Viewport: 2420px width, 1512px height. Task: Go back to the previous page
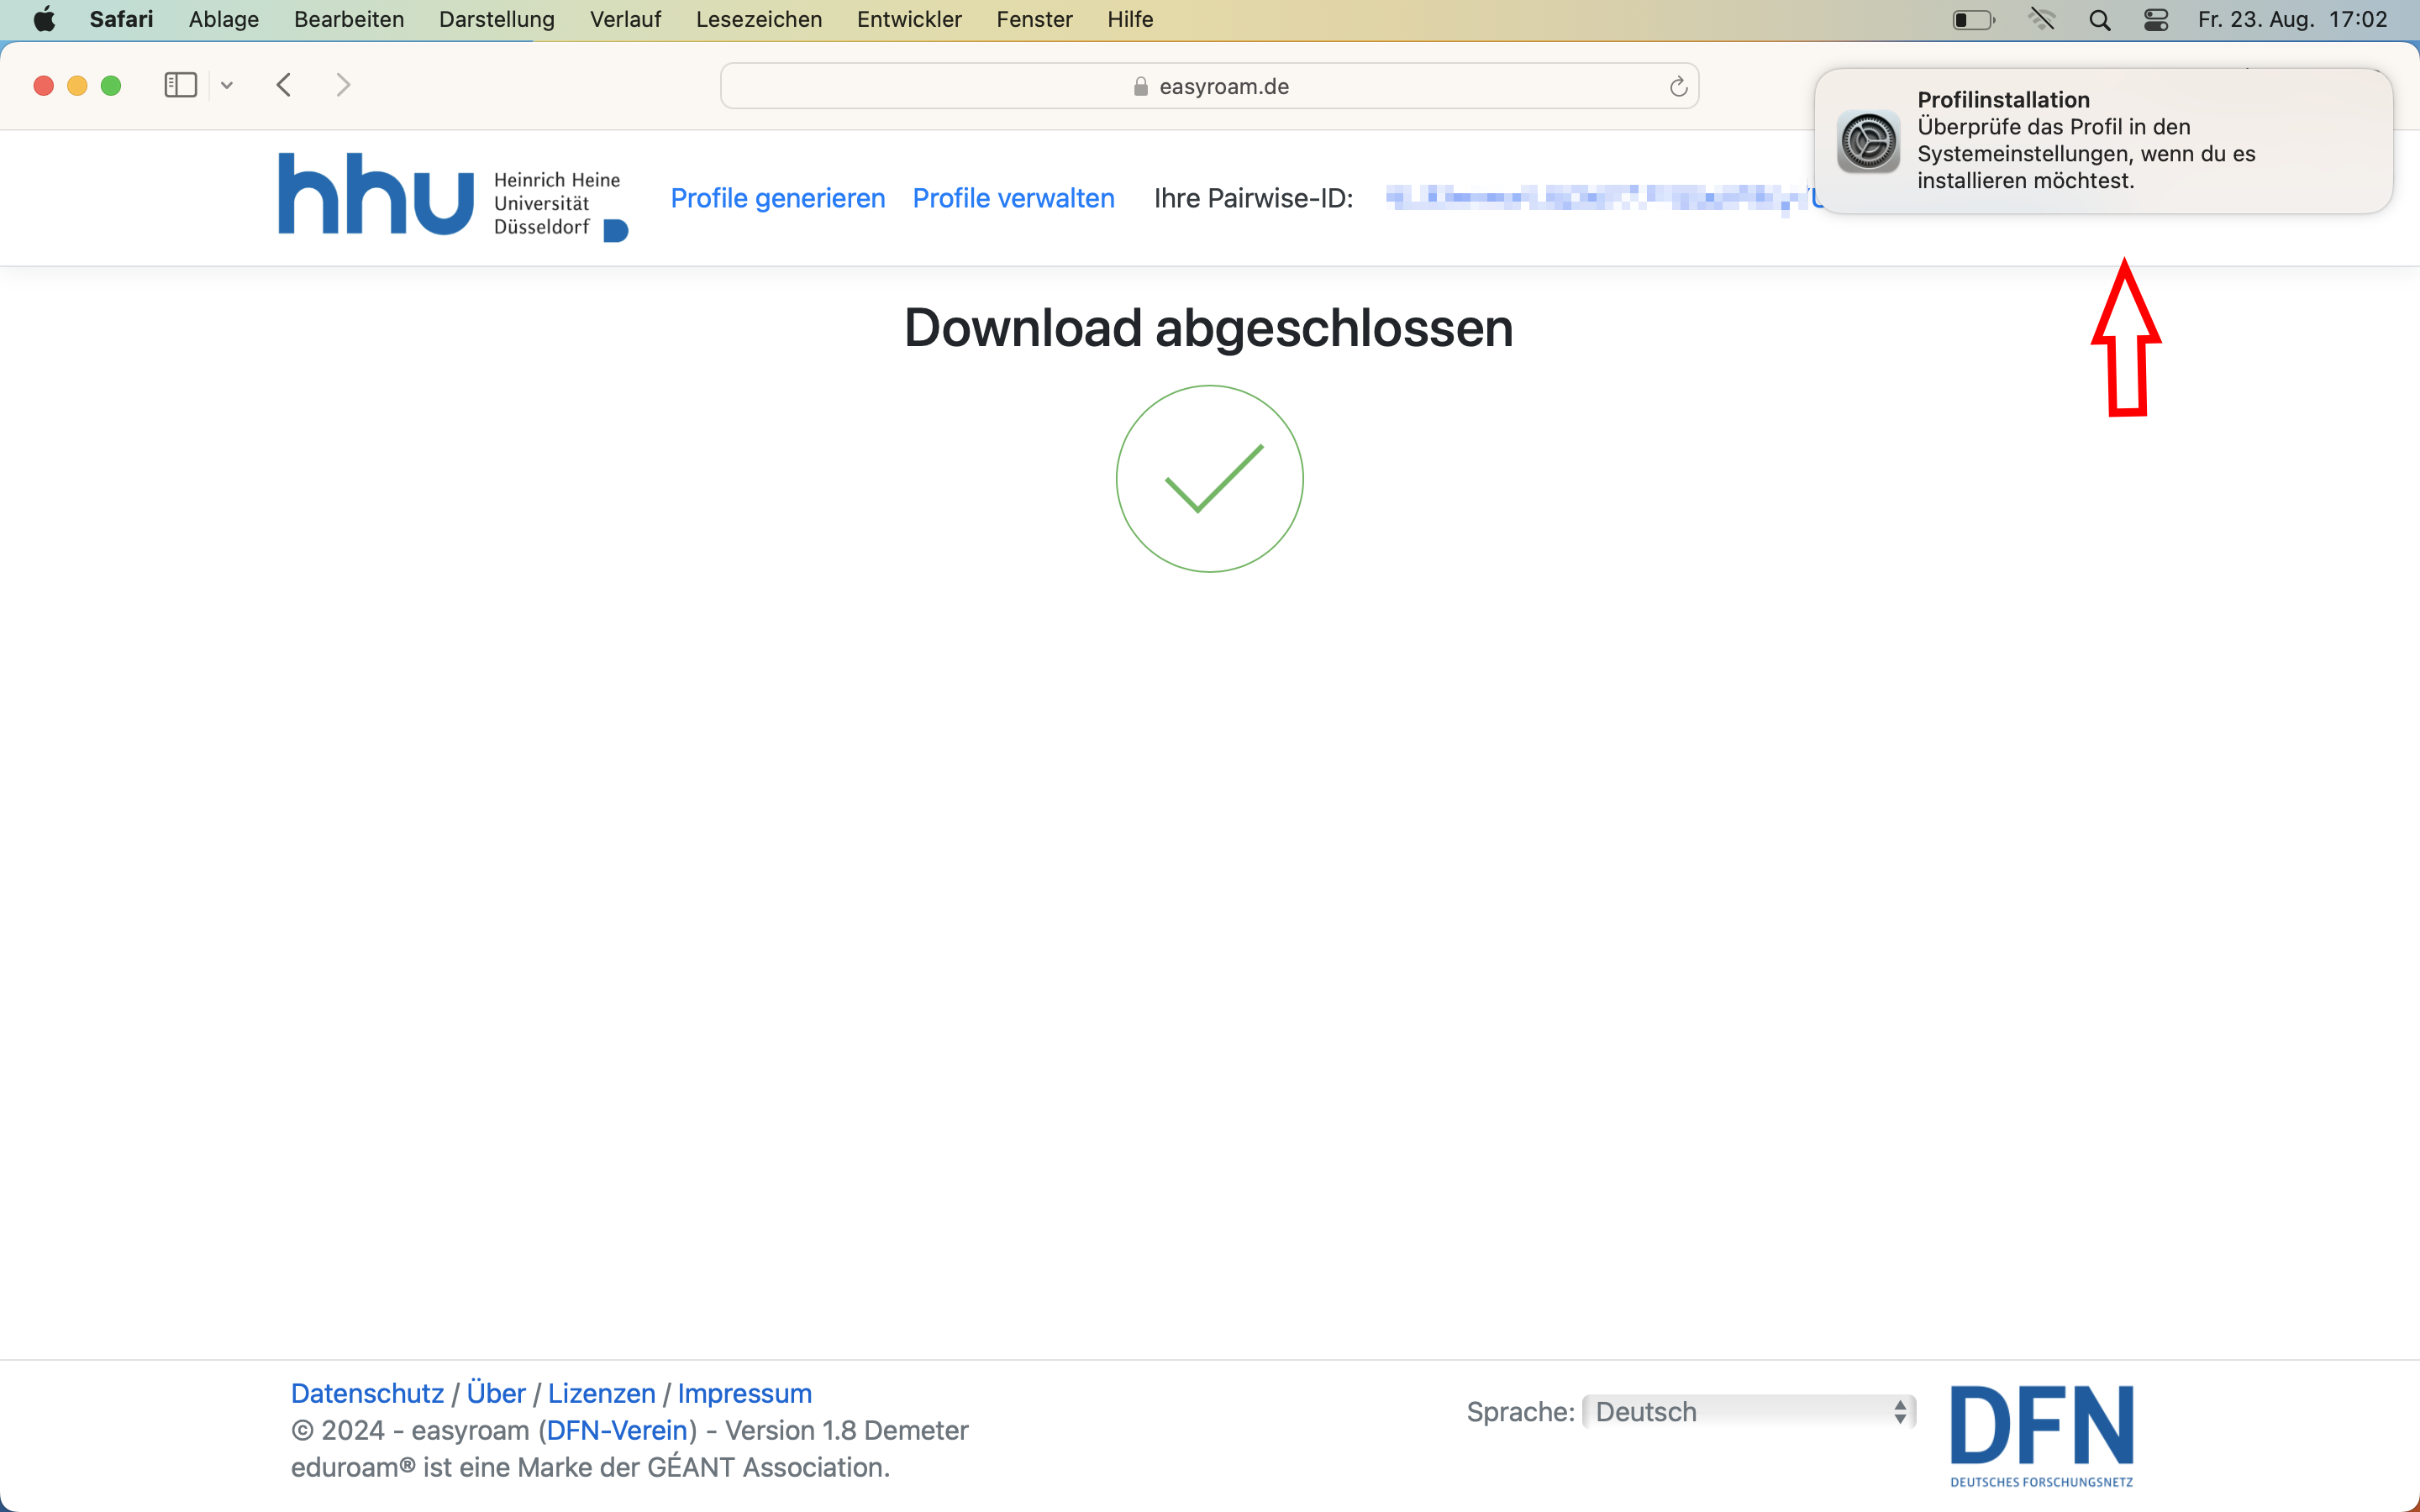[284, 85]
